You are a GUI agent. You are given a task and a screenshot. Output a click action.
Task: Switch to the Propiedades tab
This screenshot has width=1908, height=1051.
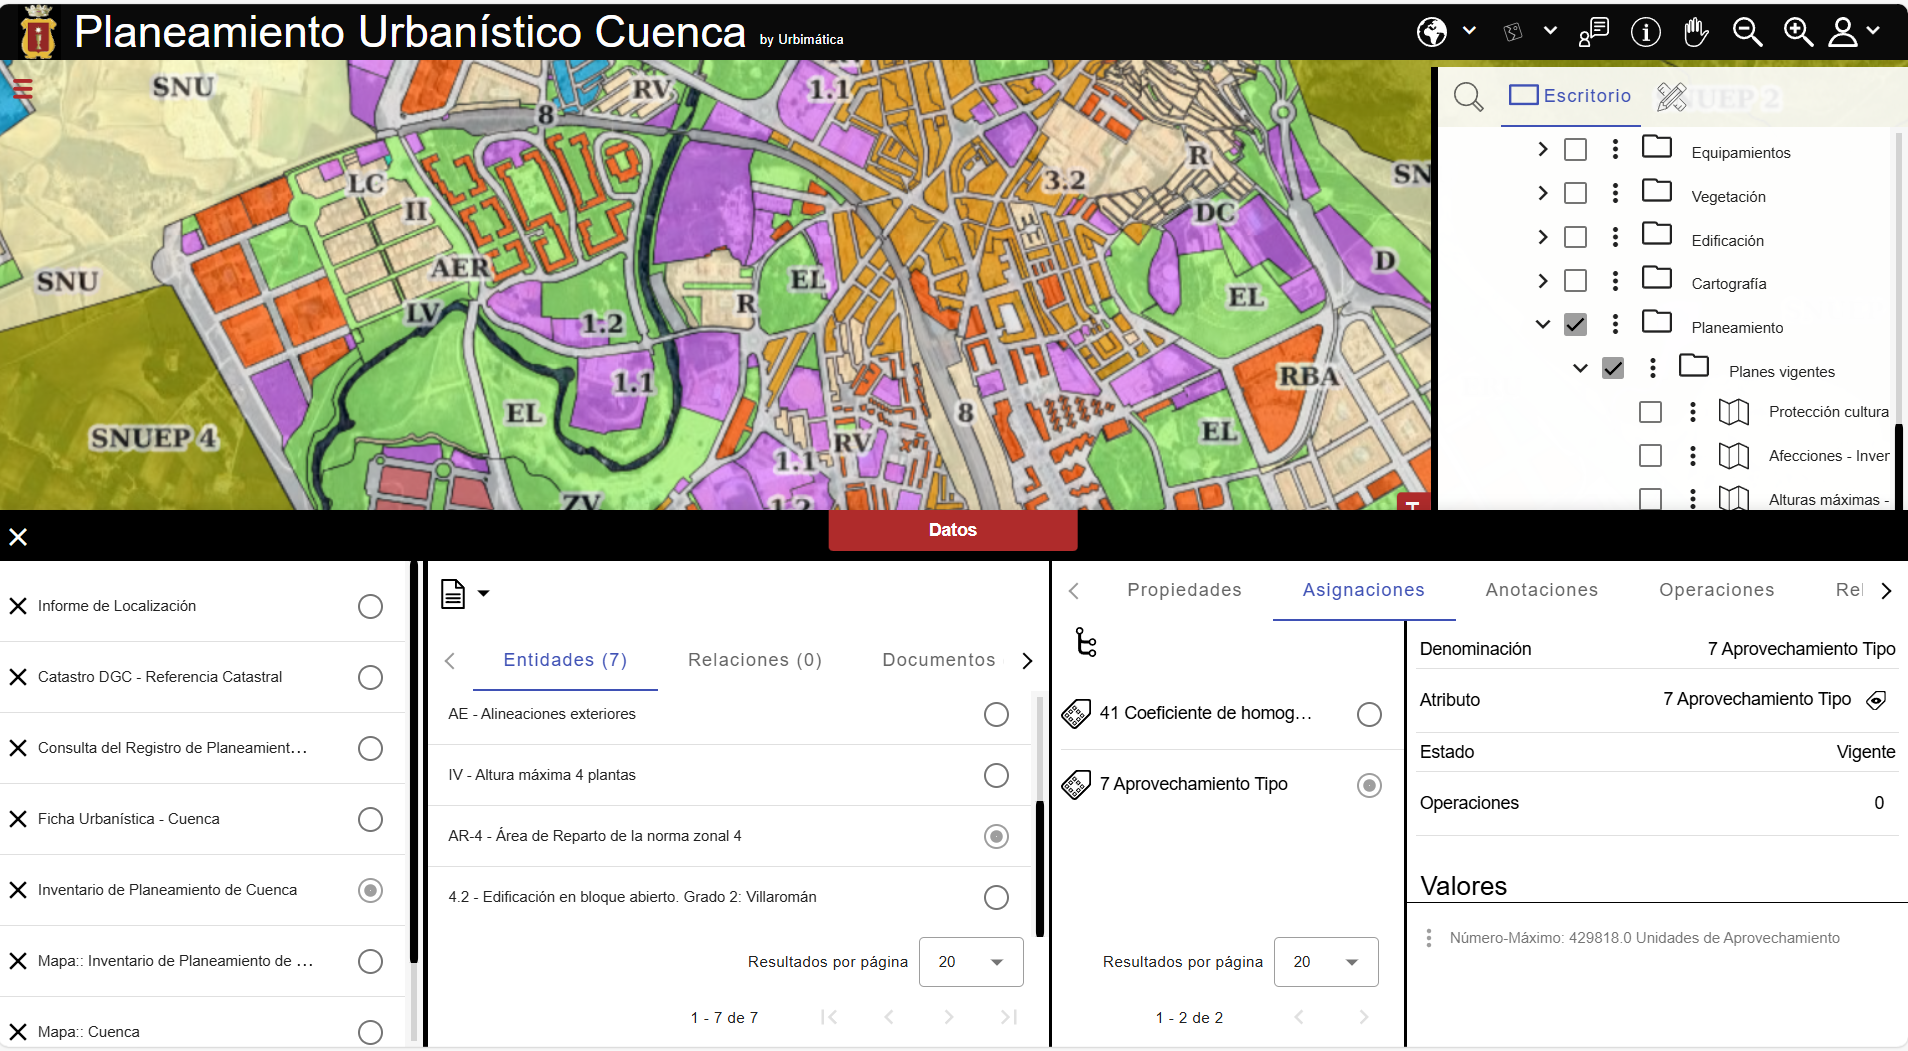click(1184, 590)
